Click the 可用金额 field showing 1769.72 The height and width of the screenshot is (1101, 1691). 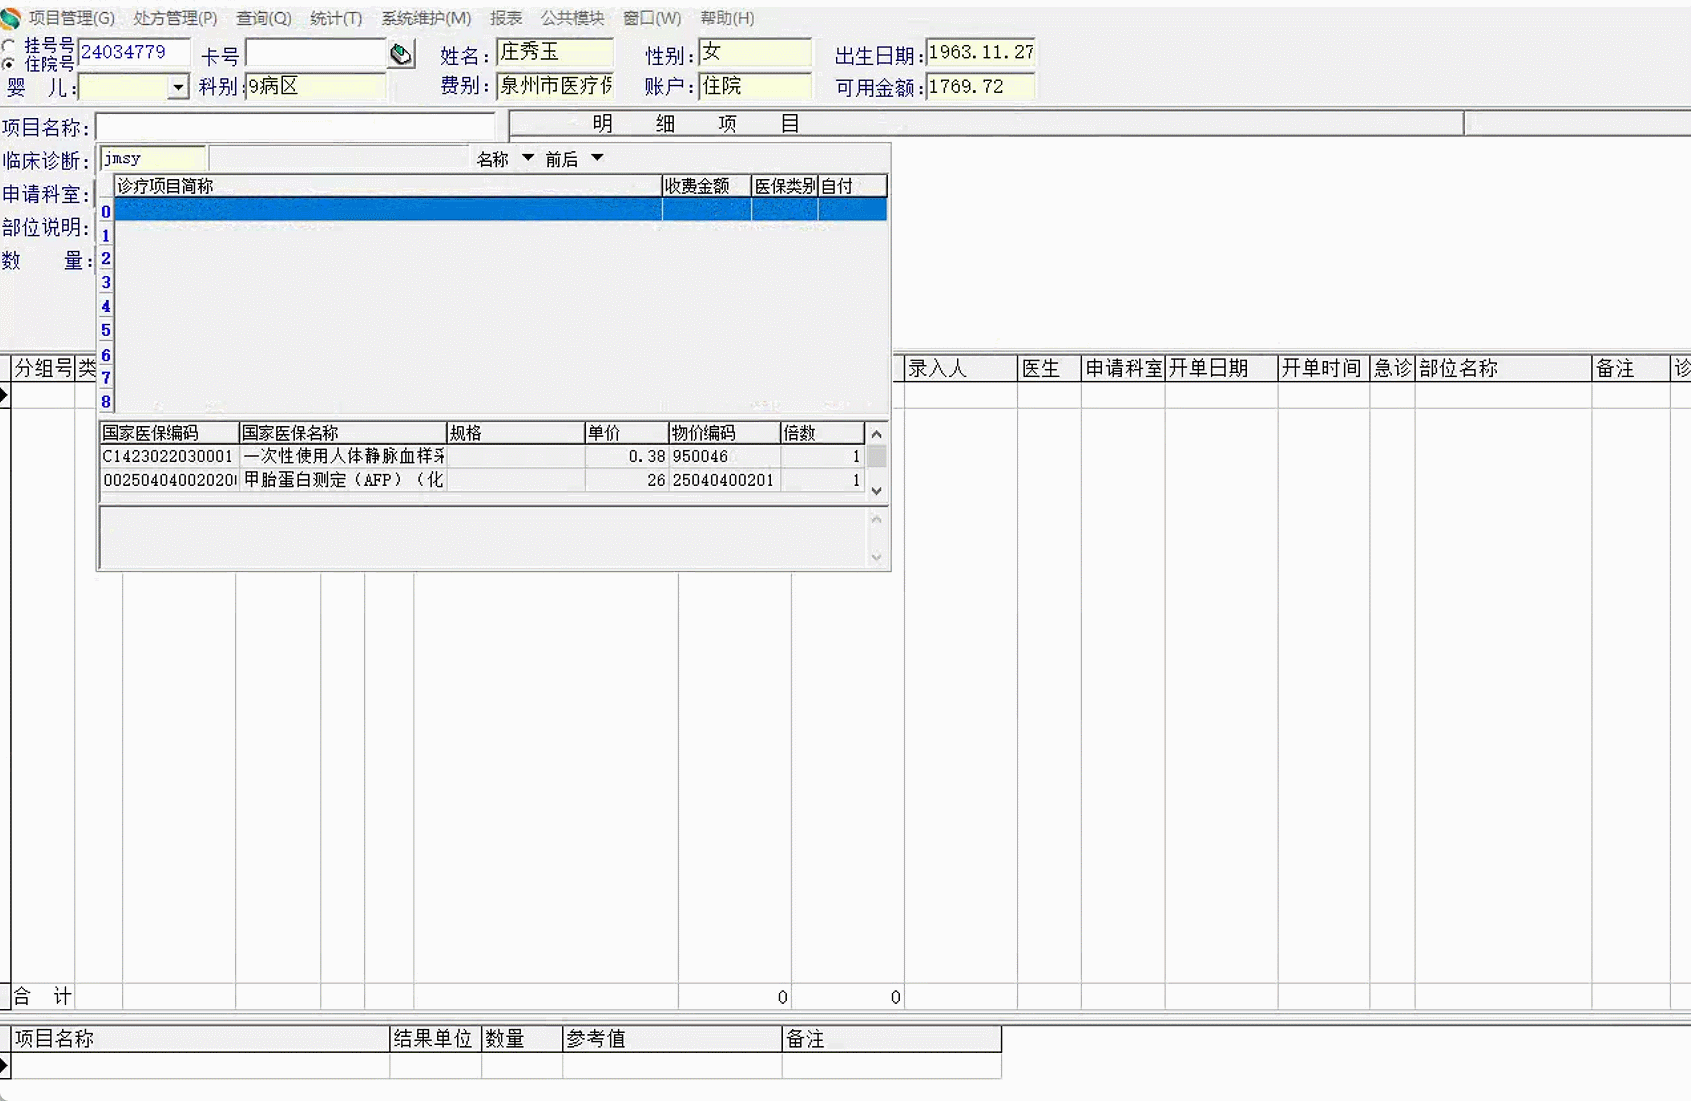[x=980, y=87]
